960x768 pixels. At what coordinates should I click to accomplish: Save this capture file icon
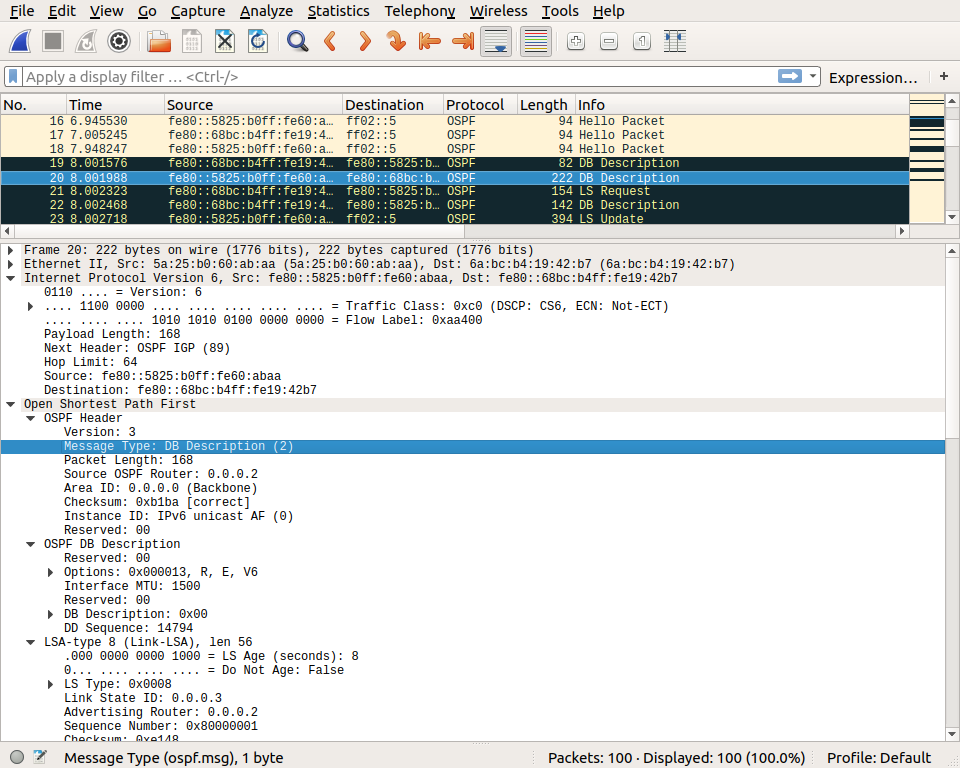tap(192, 42)
